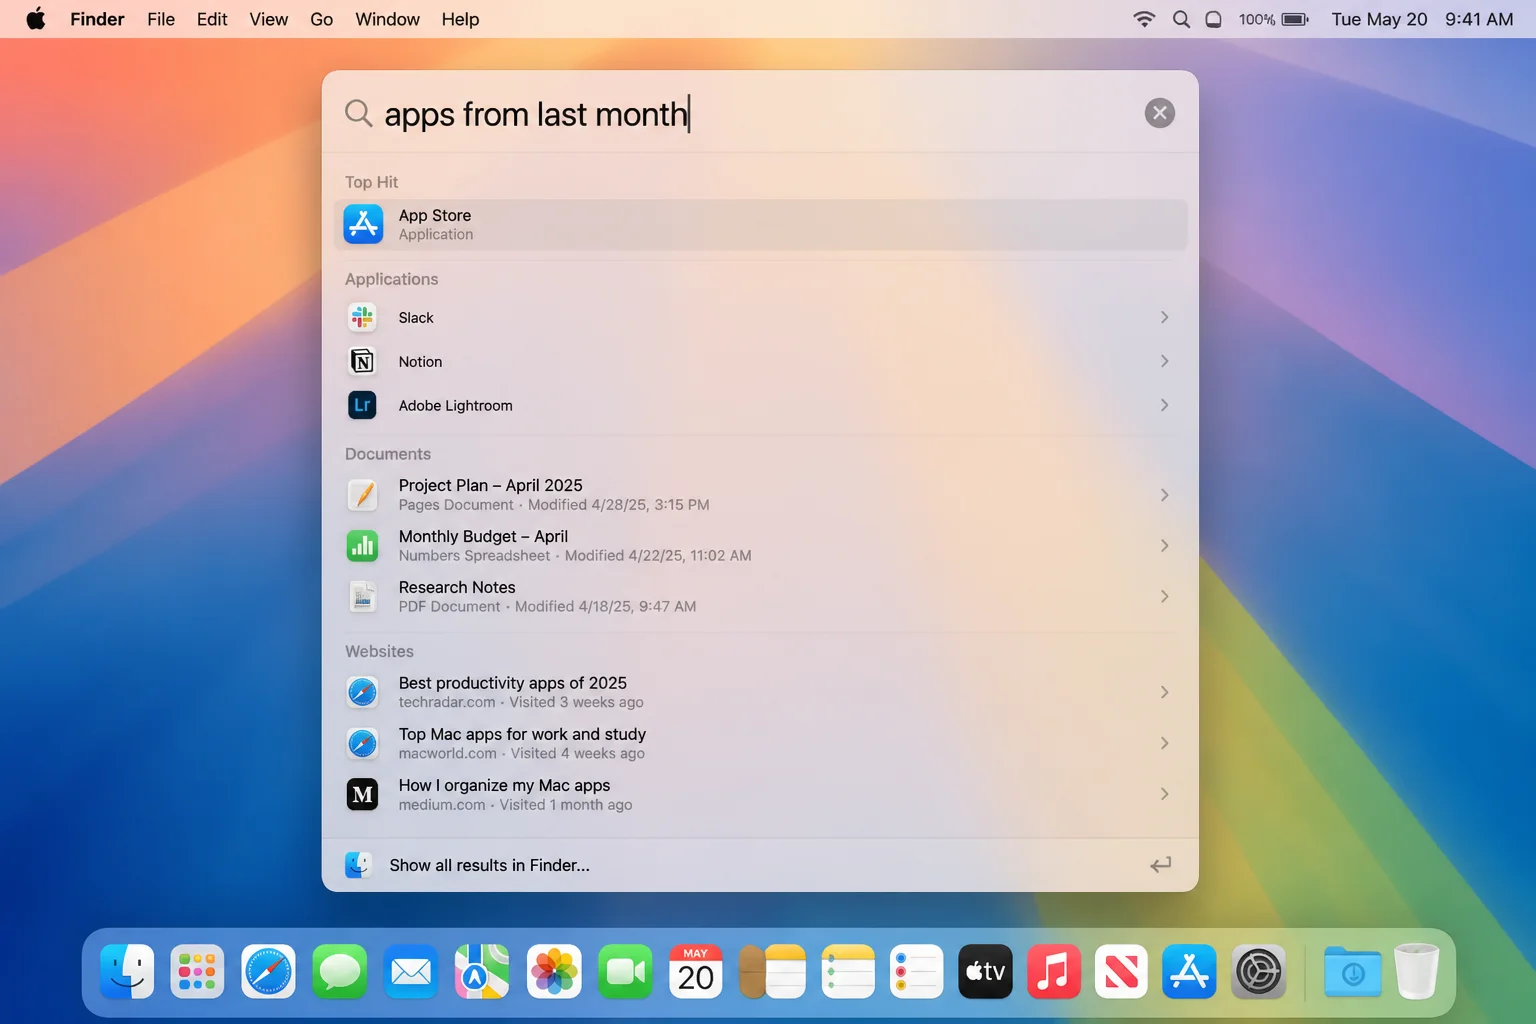The height and width of the screenshot is (1024, 1536).
Task: Open the Edit menu
Action: tap(212, 19)
